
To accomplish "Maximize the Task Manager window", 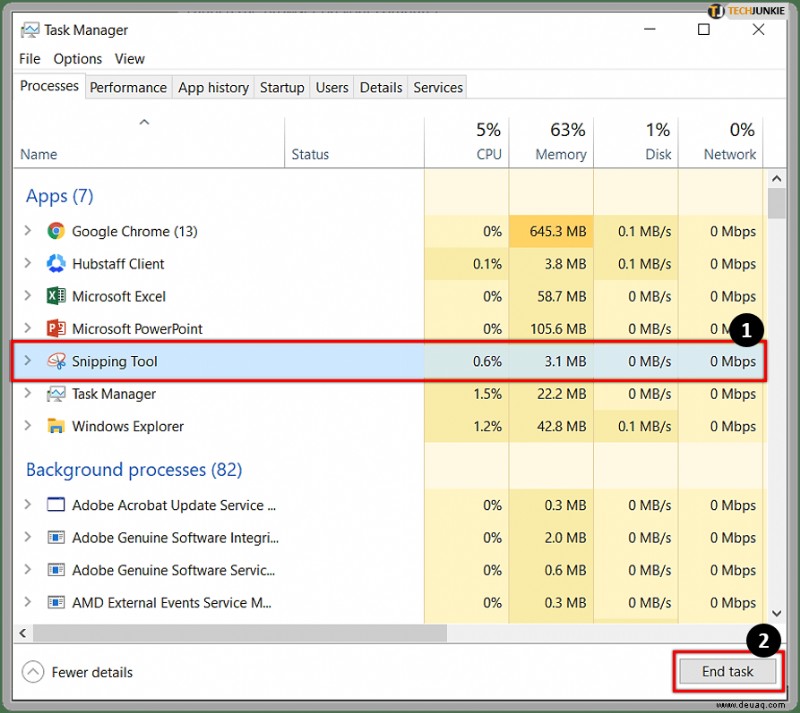I will pos(704,30).
